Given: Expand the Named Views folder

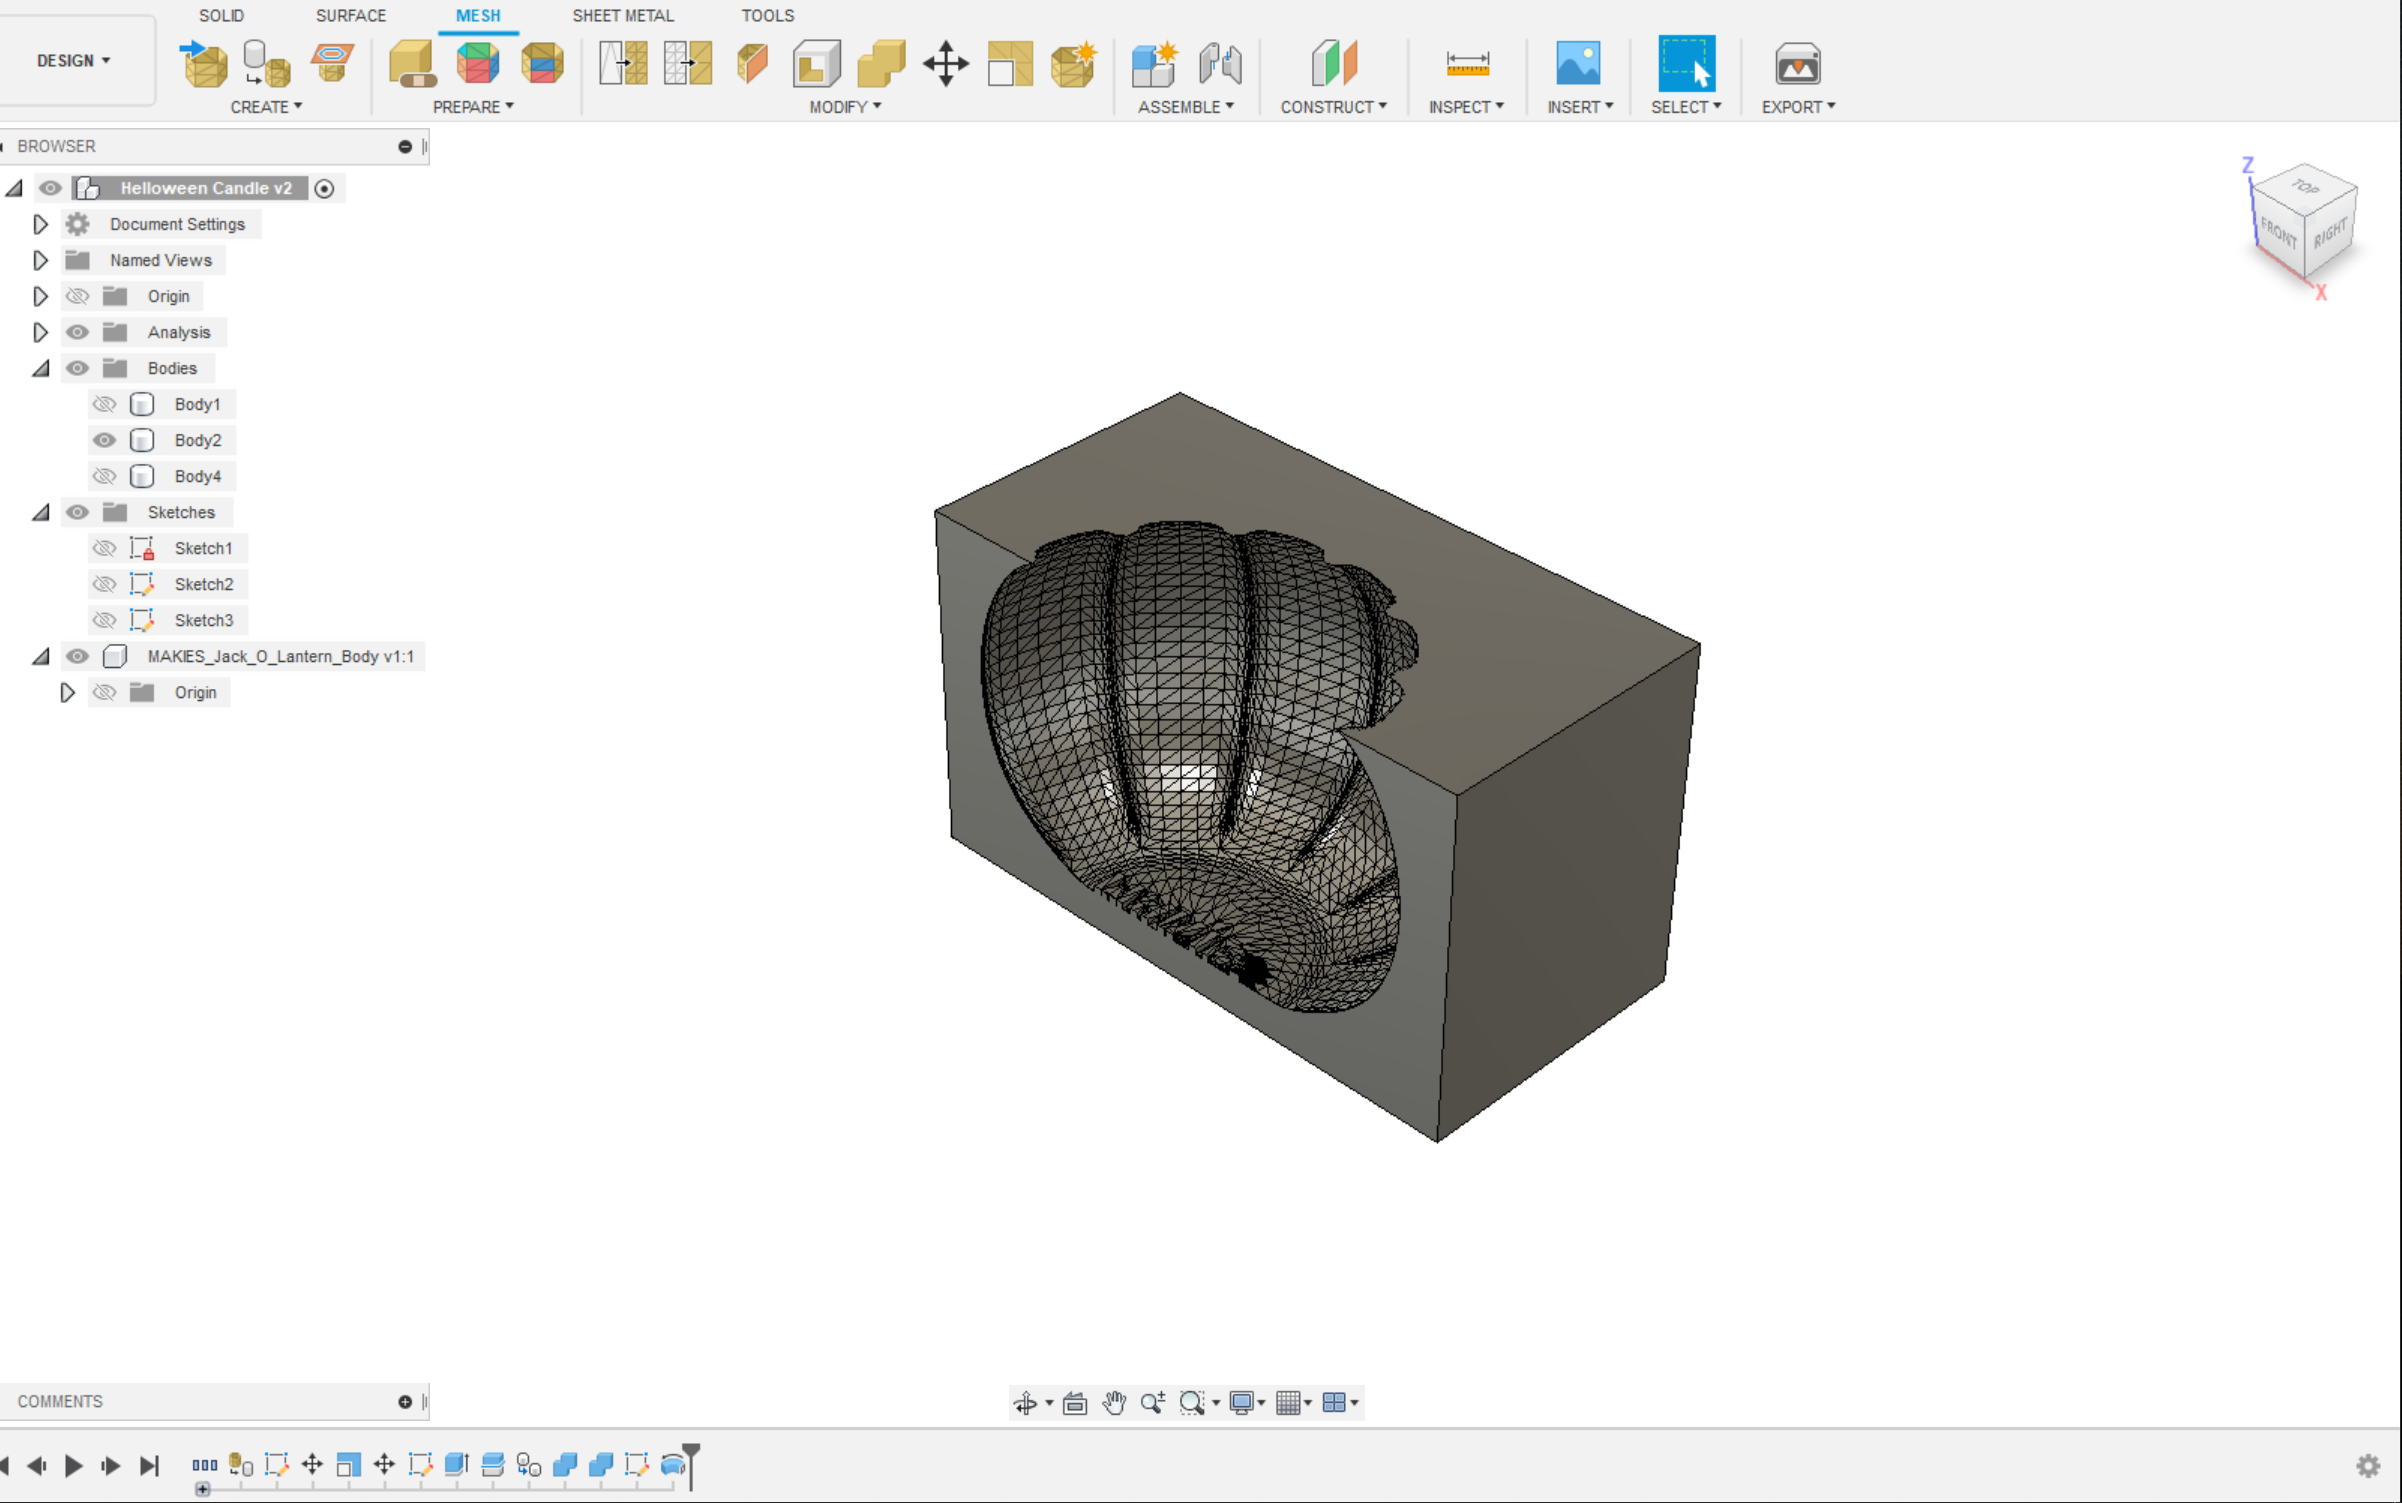Looking at the screenshot, I should pos(40,260).
